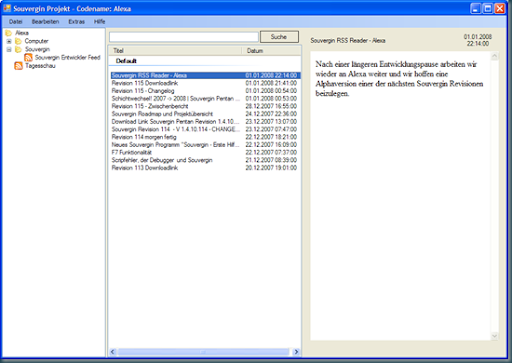Minimize the Souvergin Projekt window
Screen dimensions: 512x363
[x=475, y=8]
